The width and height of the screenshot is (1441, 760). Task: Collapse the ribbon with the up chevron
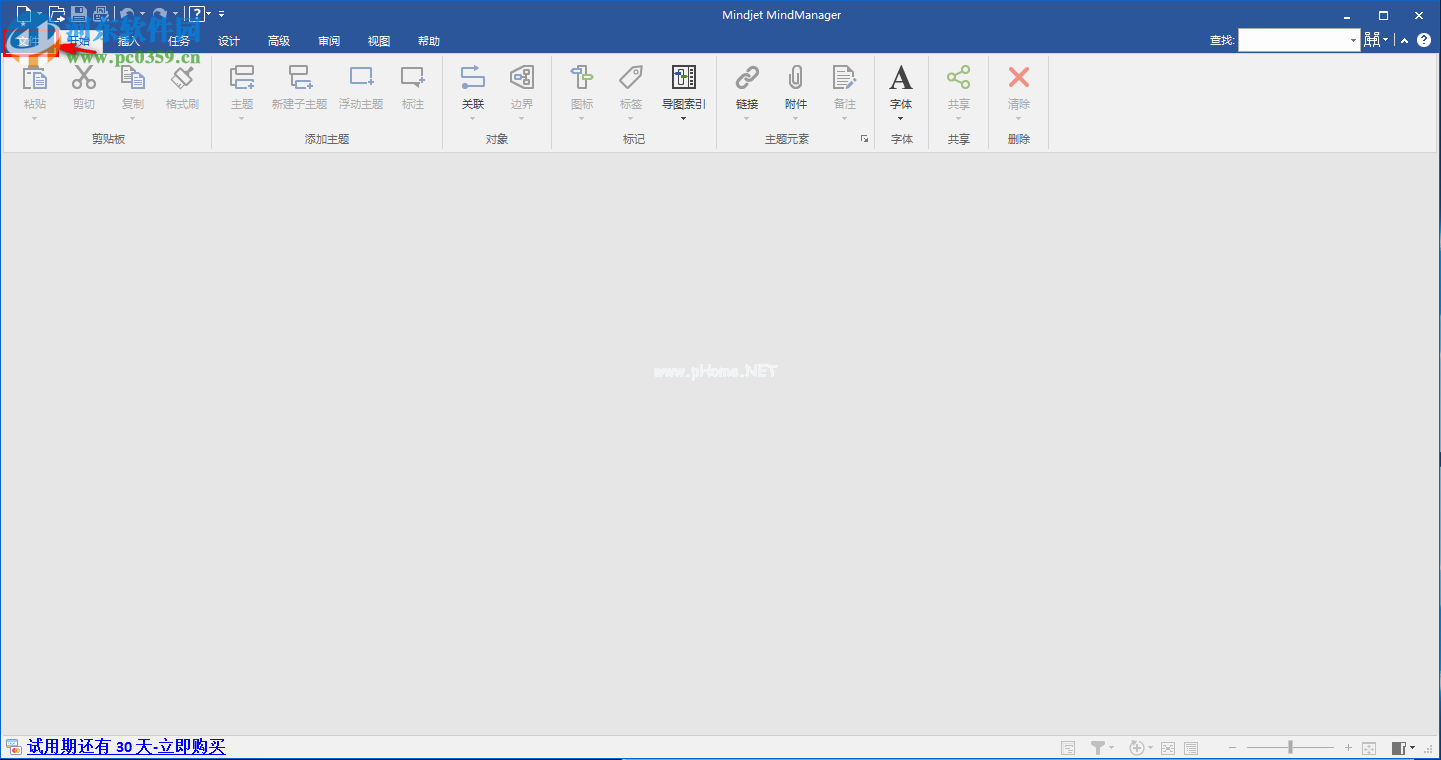(x=1405, y=41)
